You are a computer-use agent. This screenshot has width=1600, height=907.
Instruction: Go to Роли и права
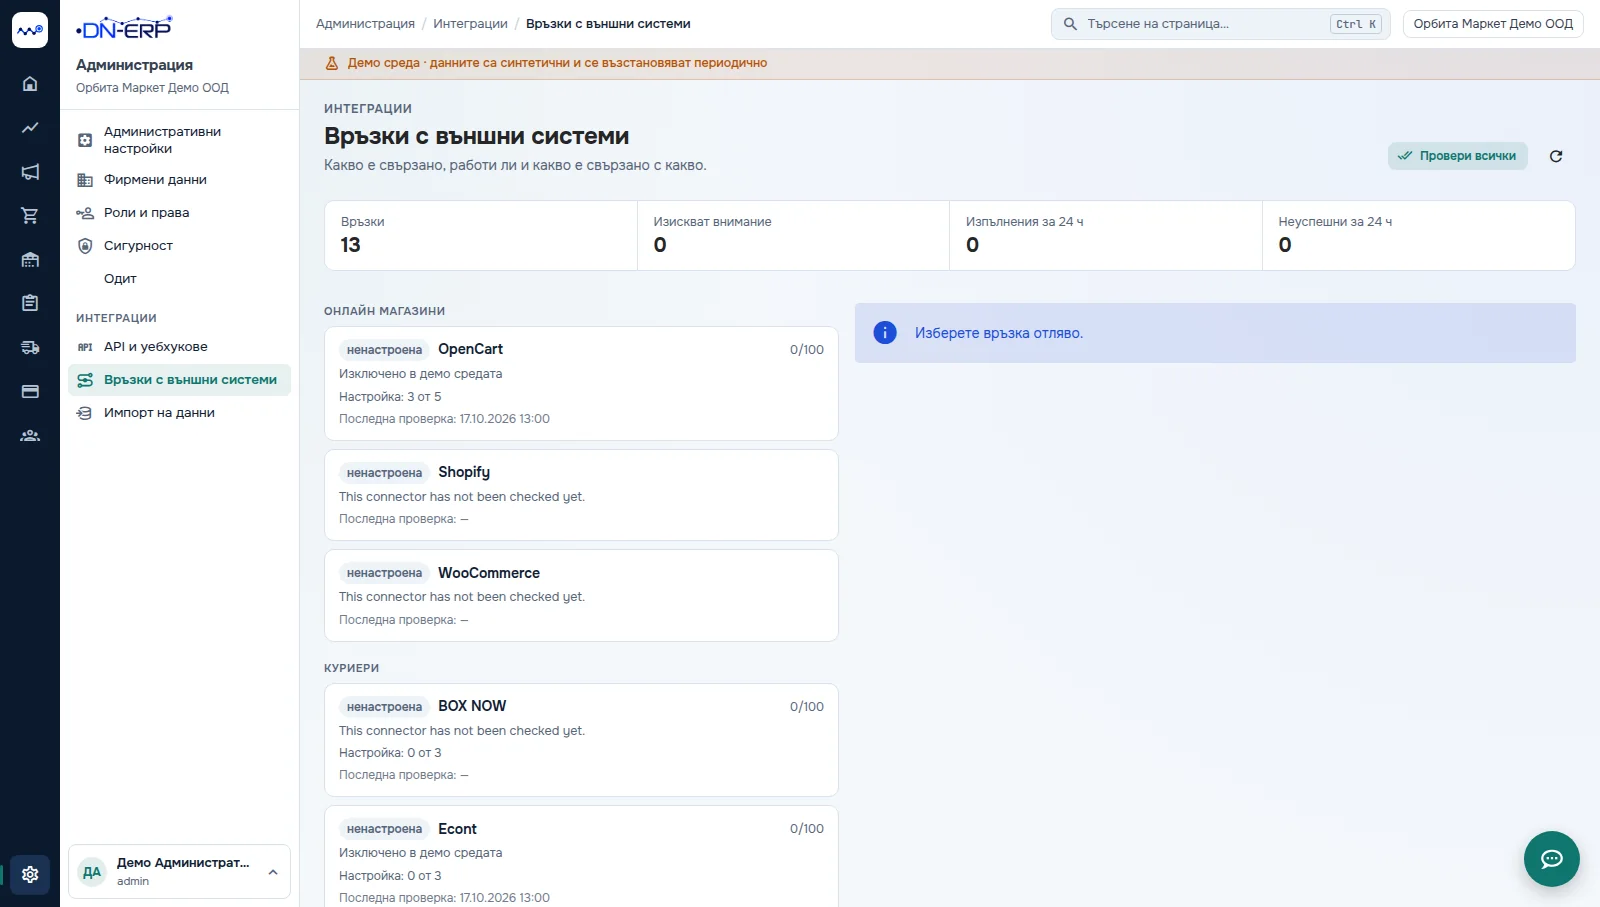[x=179, y=213]
